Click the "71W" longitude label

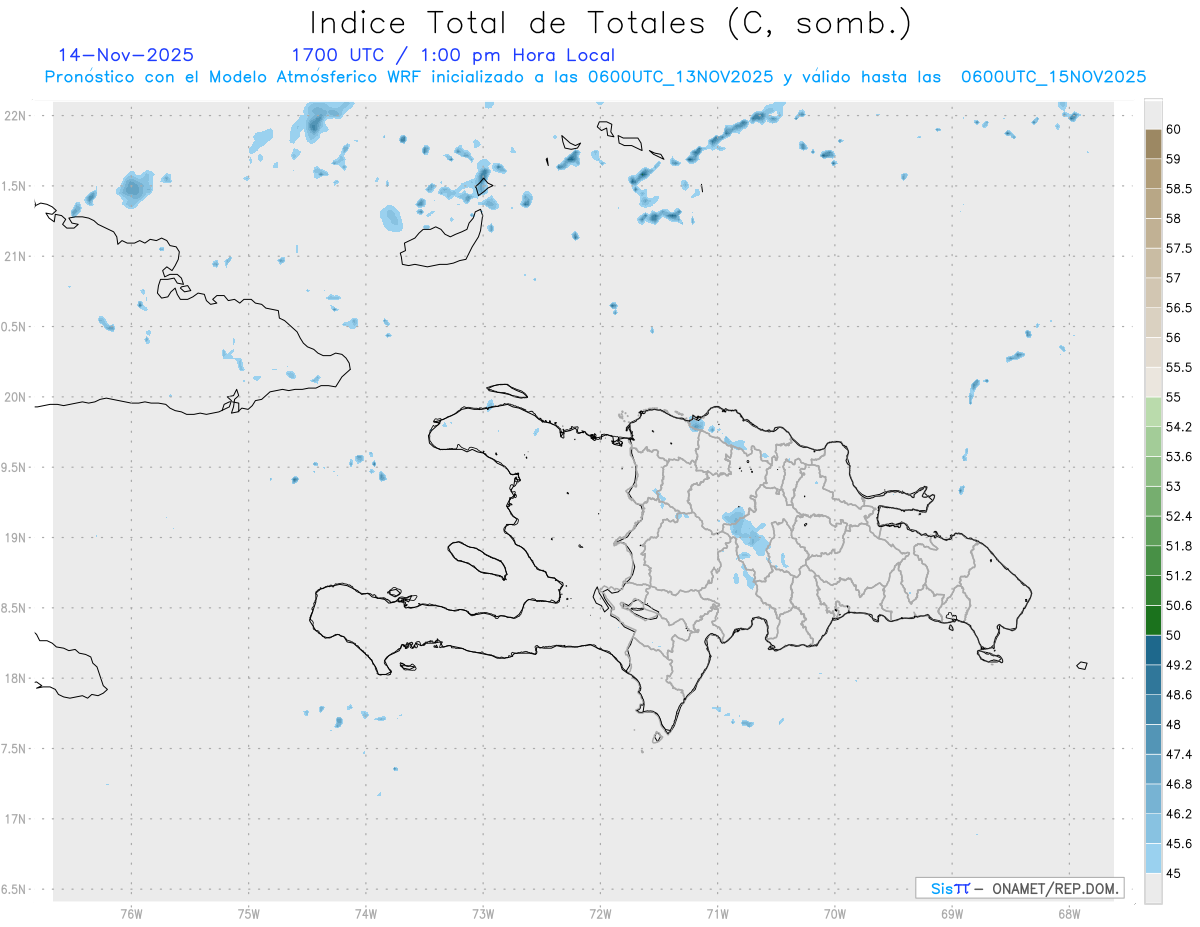(717, 913)
